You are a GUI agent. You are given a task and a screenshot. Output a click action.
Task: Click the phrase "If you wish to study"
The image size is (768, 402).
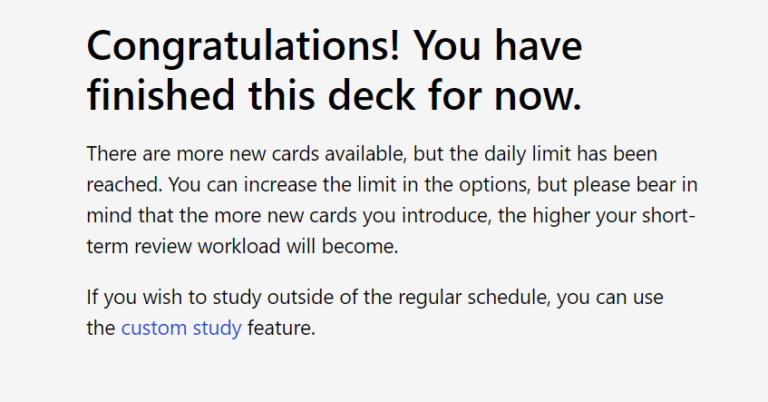pos(172,297)
